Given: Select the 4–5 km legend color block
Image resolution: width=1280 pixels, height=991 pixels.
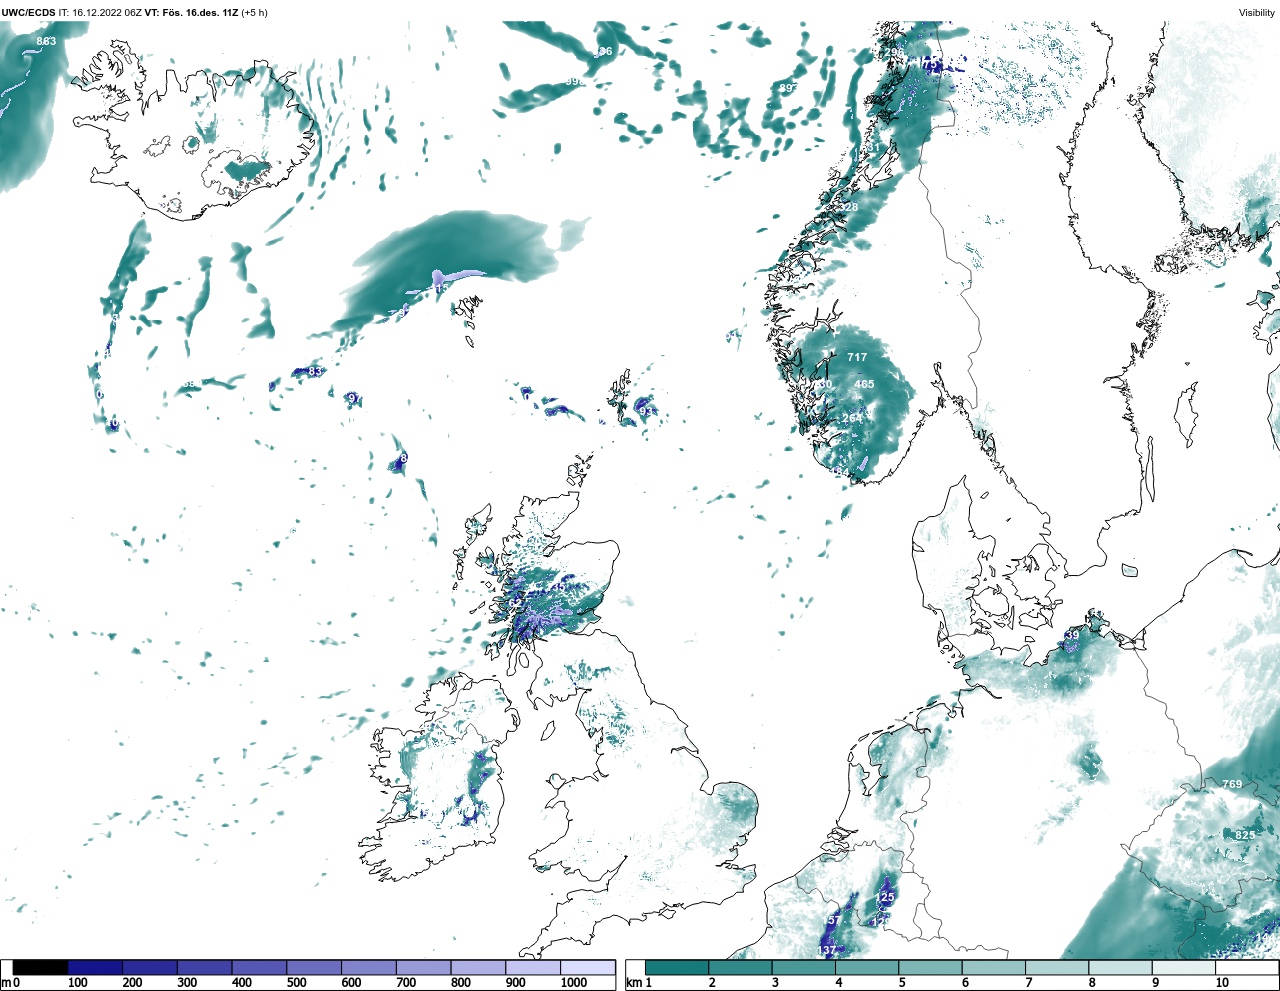Looking at the screenshot, I should 867,967.
